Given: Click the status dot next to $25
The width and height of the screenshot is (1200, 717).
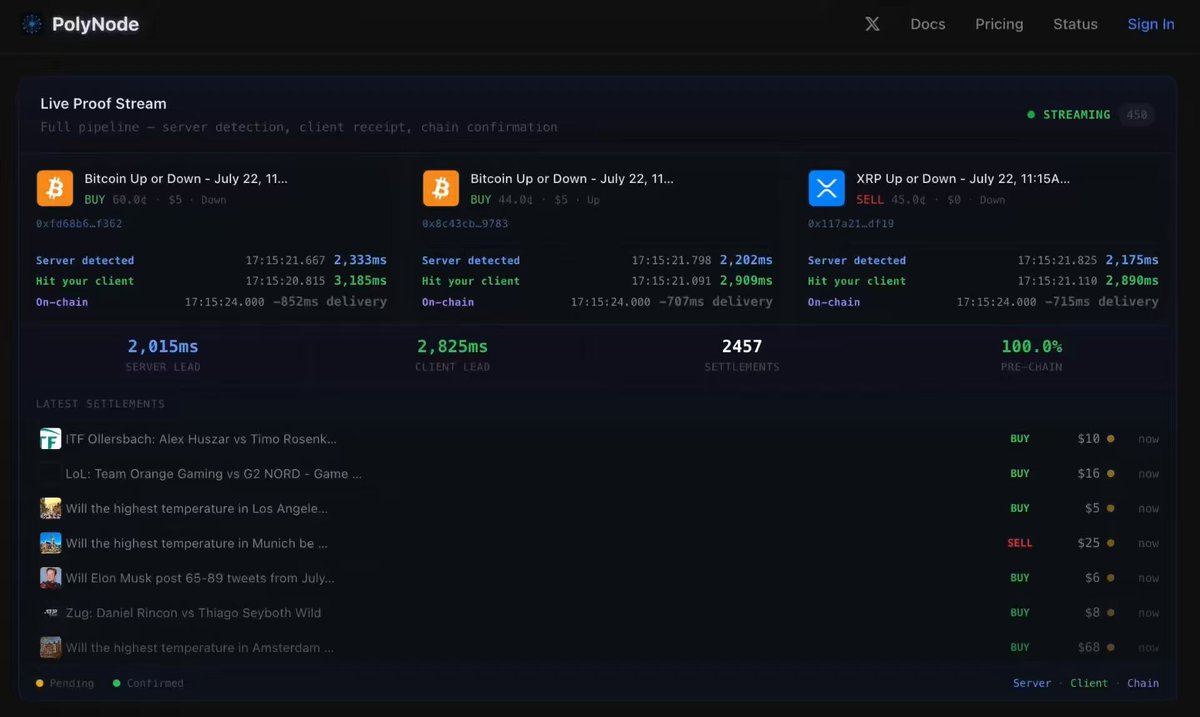Looking at the screenshot, I should [x=1110, y=543].
